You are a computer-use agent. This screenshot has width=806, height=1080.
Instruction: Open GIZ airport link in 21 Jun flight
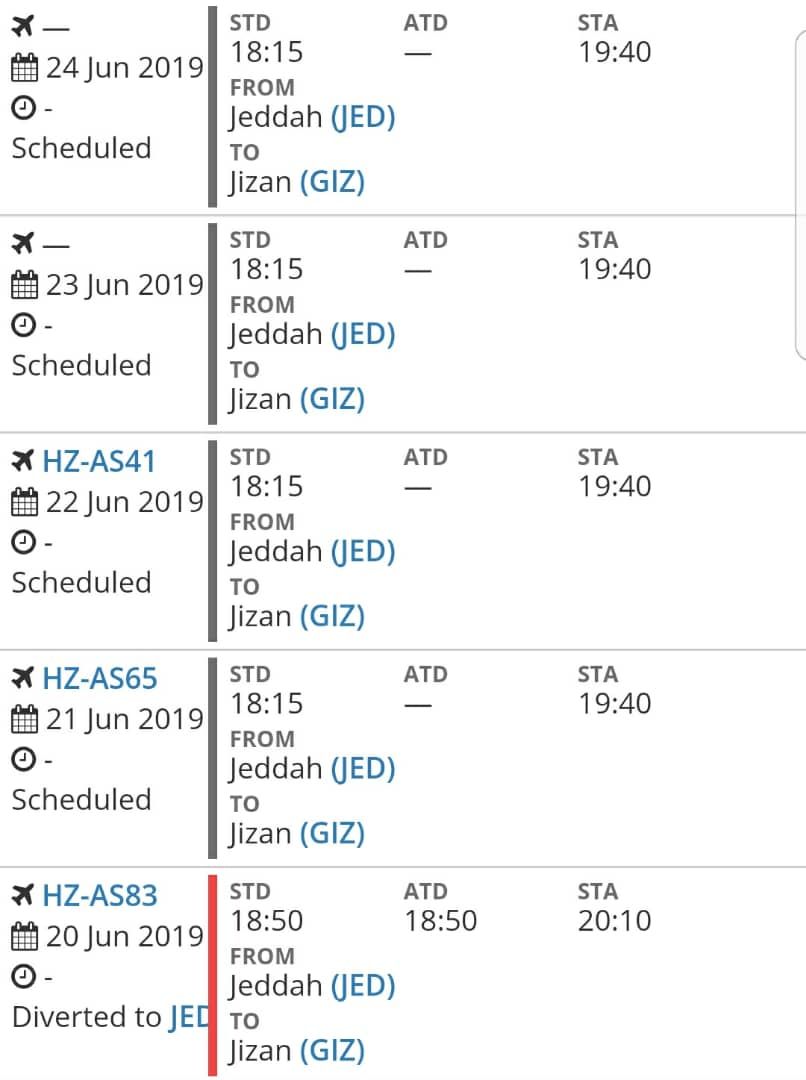(332, 833)
